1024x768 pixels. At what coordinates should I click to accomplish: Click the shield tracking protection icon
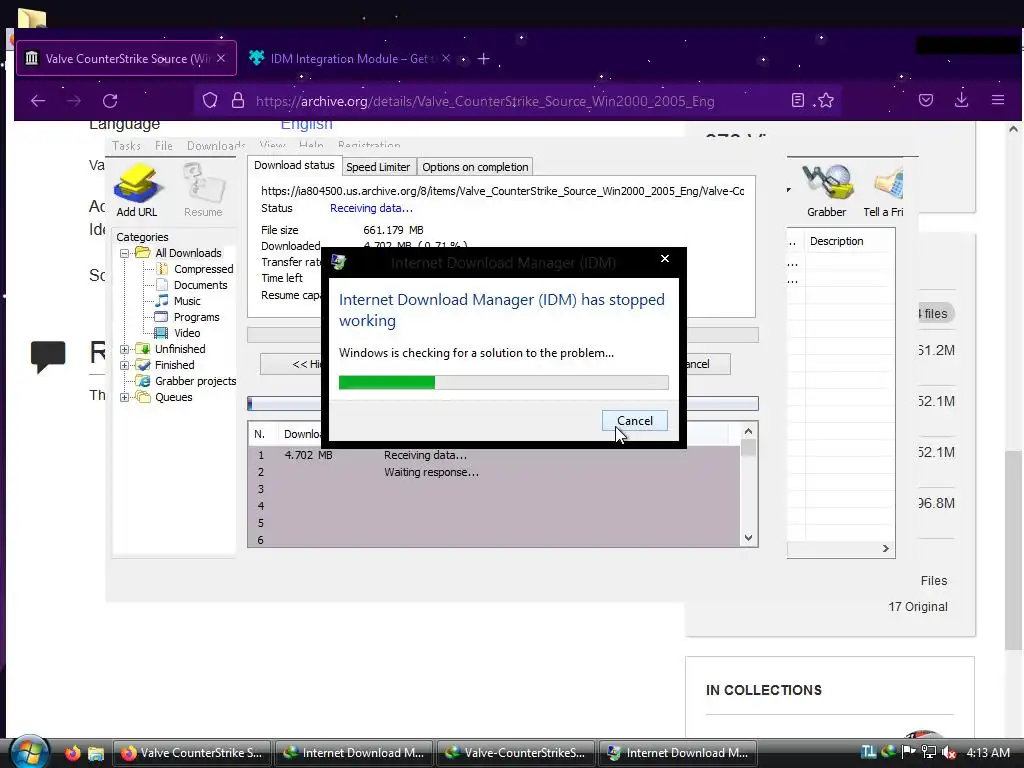point(210,101)
